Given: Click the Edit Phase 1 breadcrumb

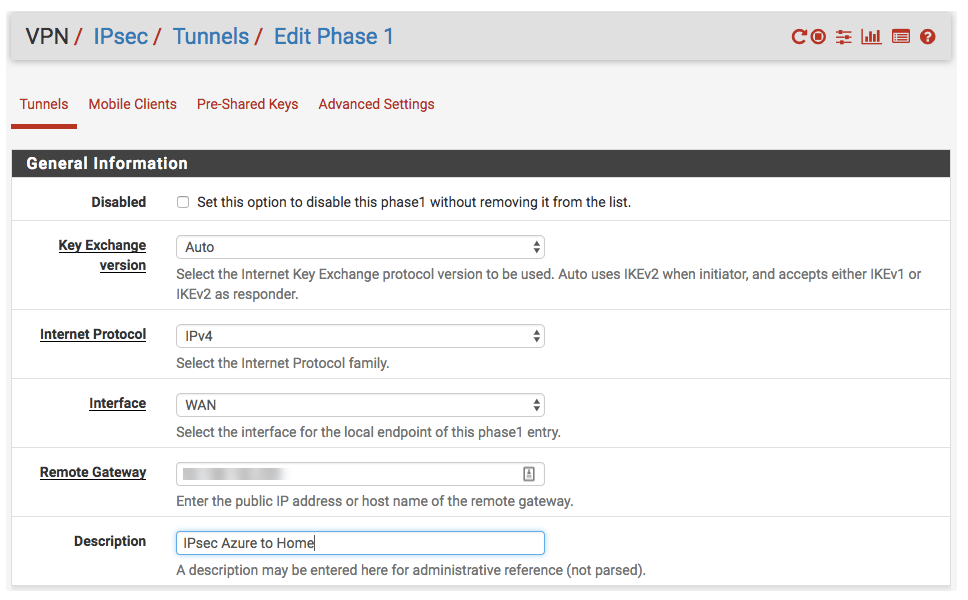Looking at the screenshot, I should [334, 37].
